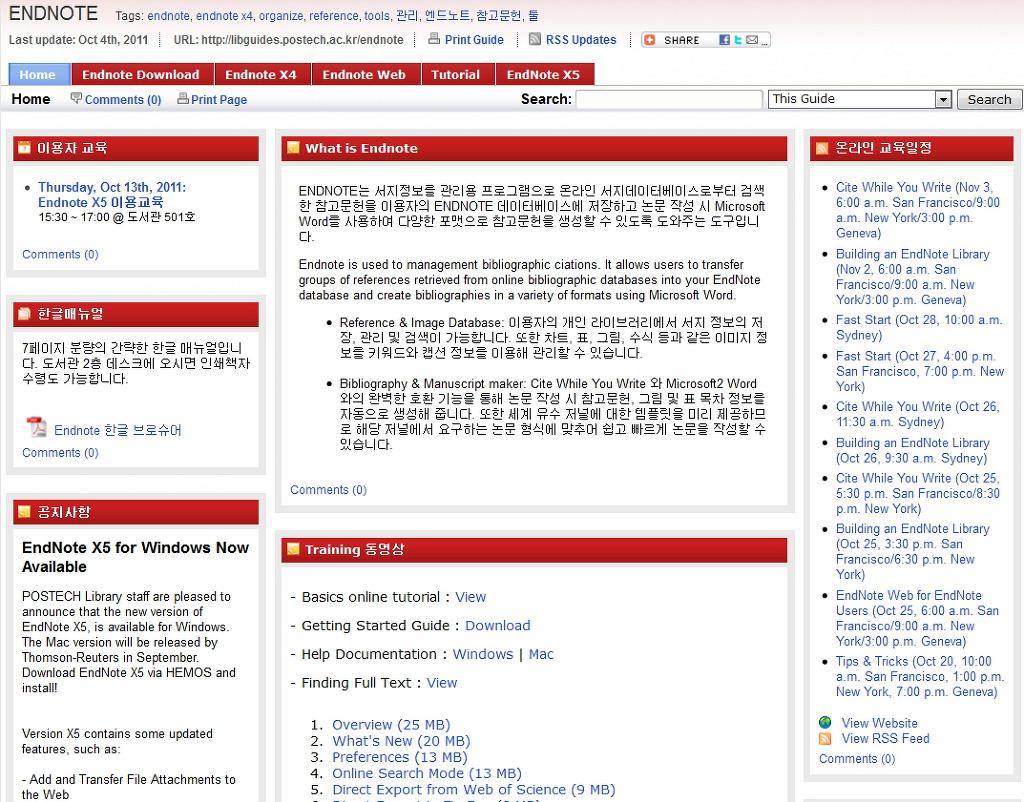
Task: Click the email share envelope icon
Action: pos(752,40)
